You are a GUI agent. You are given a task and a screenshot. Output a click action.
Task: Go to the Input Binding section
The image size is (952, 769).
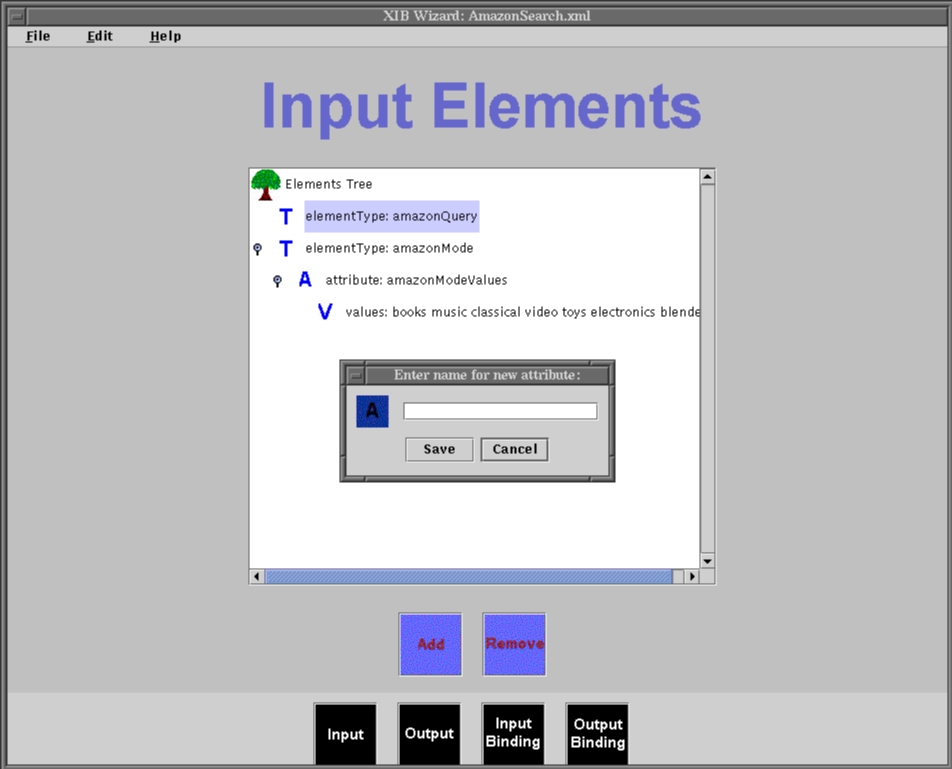coord(513,734)
